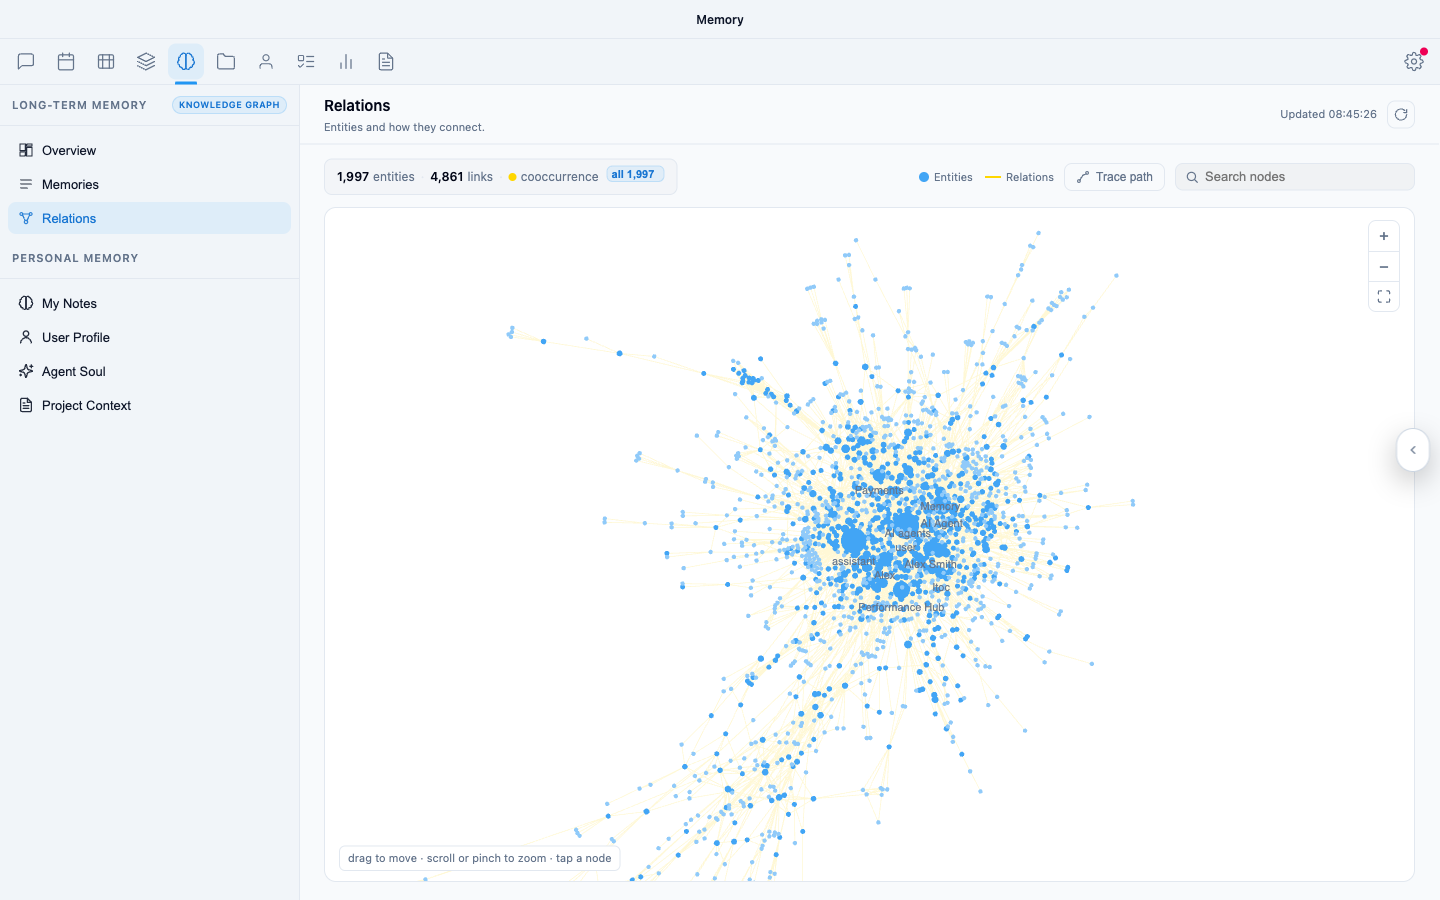Select the table grid icon
The height and width of the screenshot is (900, 1440).
(106, 62)
